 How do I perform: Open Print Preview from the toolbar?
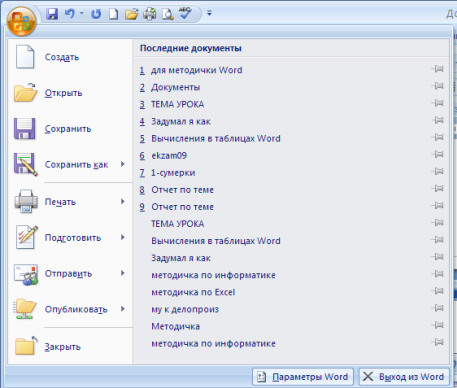pos(168,14)
